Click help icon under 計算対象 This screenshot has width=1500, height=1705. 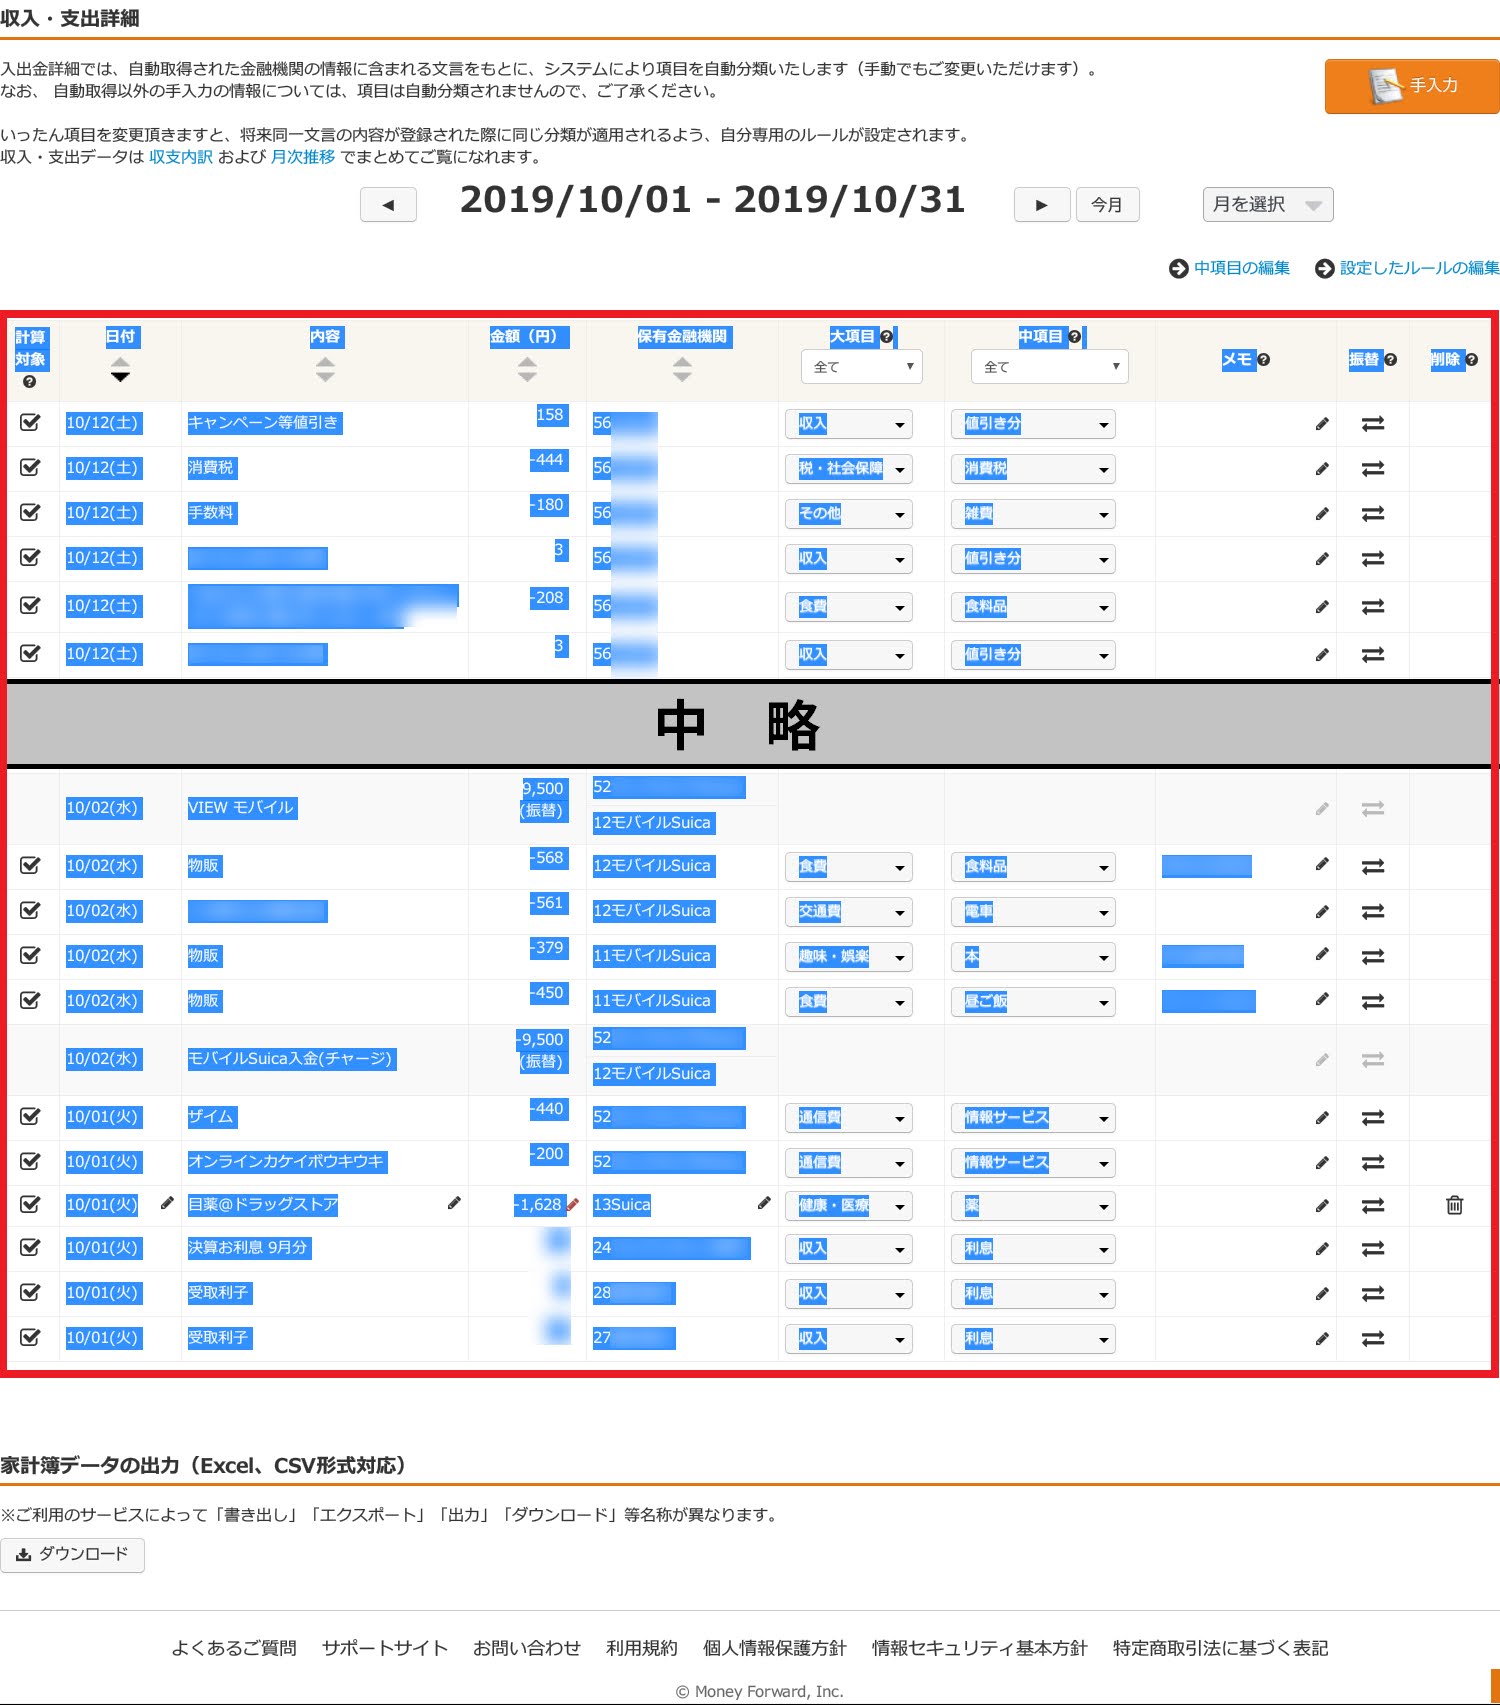(29, 382)
